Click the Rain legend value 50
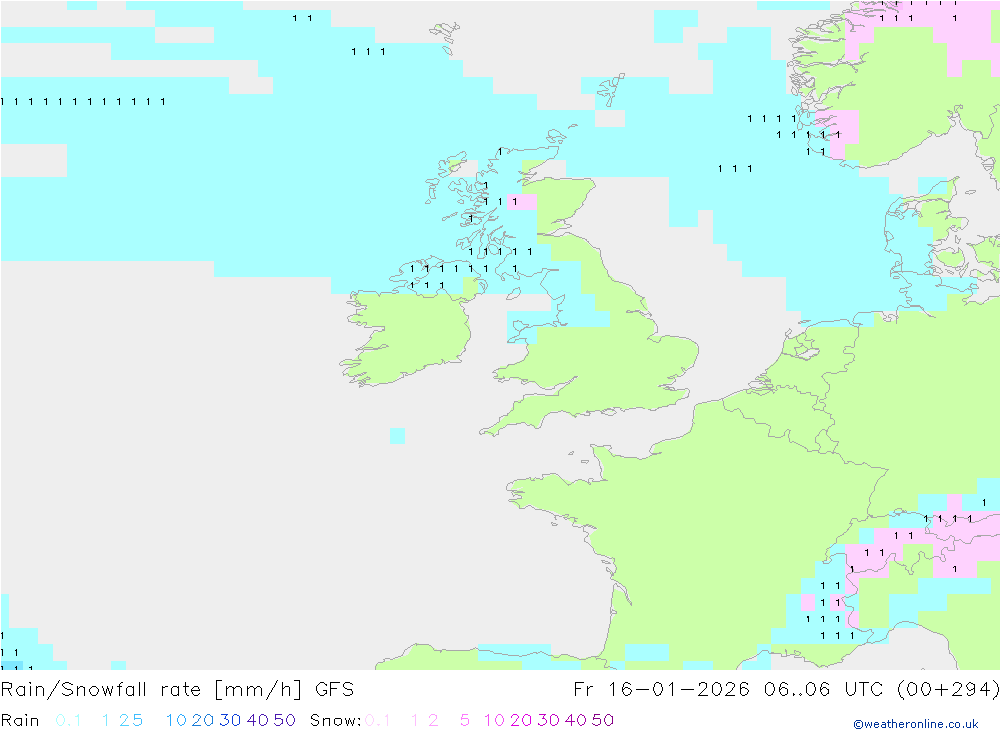The height and width of the screenshot is (733, 1000). (x=285, y=720)
